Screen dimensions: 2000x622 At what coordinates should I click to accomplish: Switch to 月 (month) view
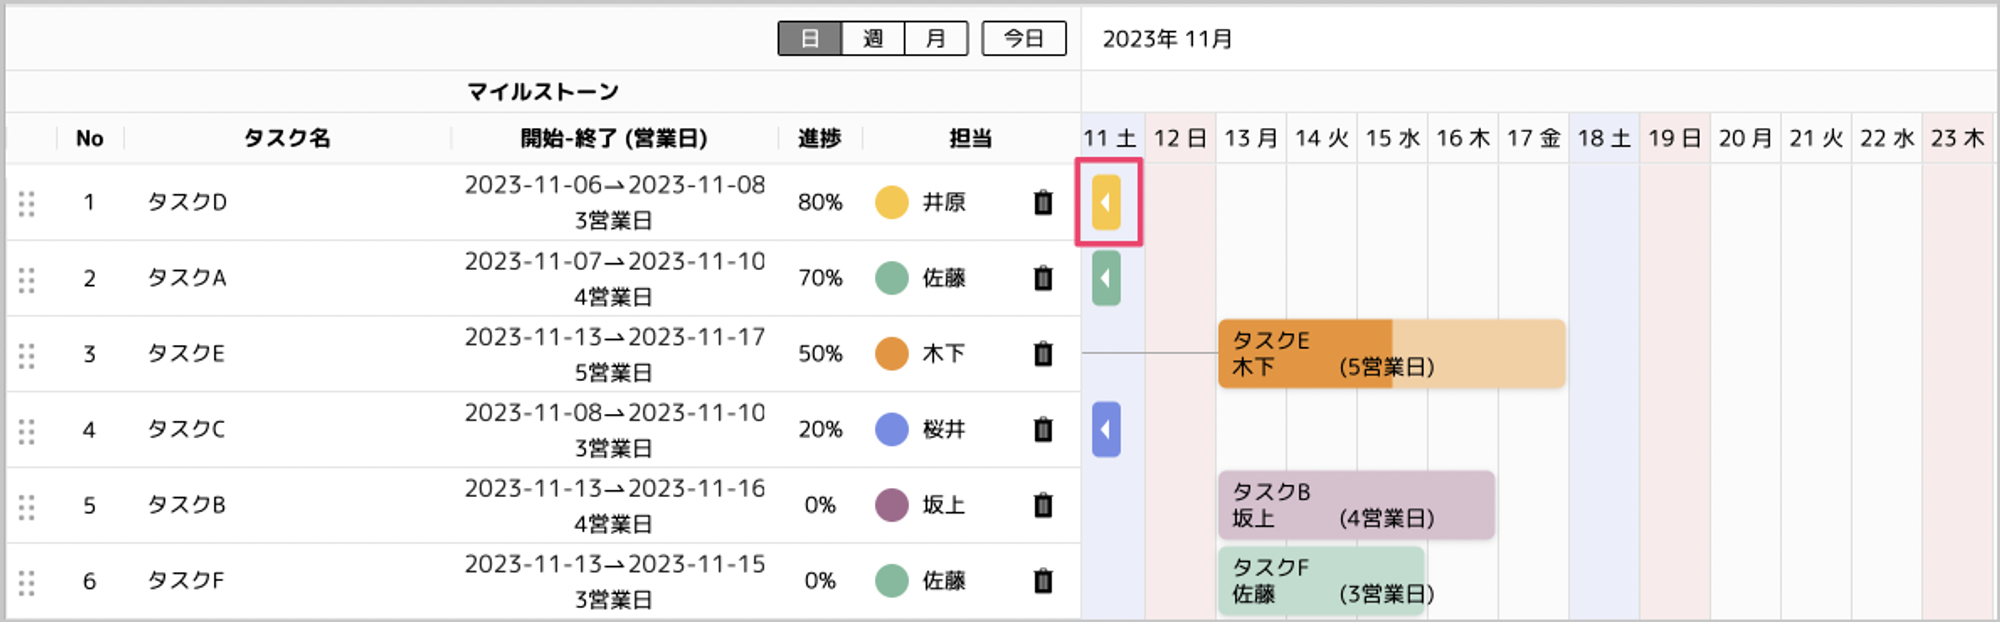click(936, 38)
